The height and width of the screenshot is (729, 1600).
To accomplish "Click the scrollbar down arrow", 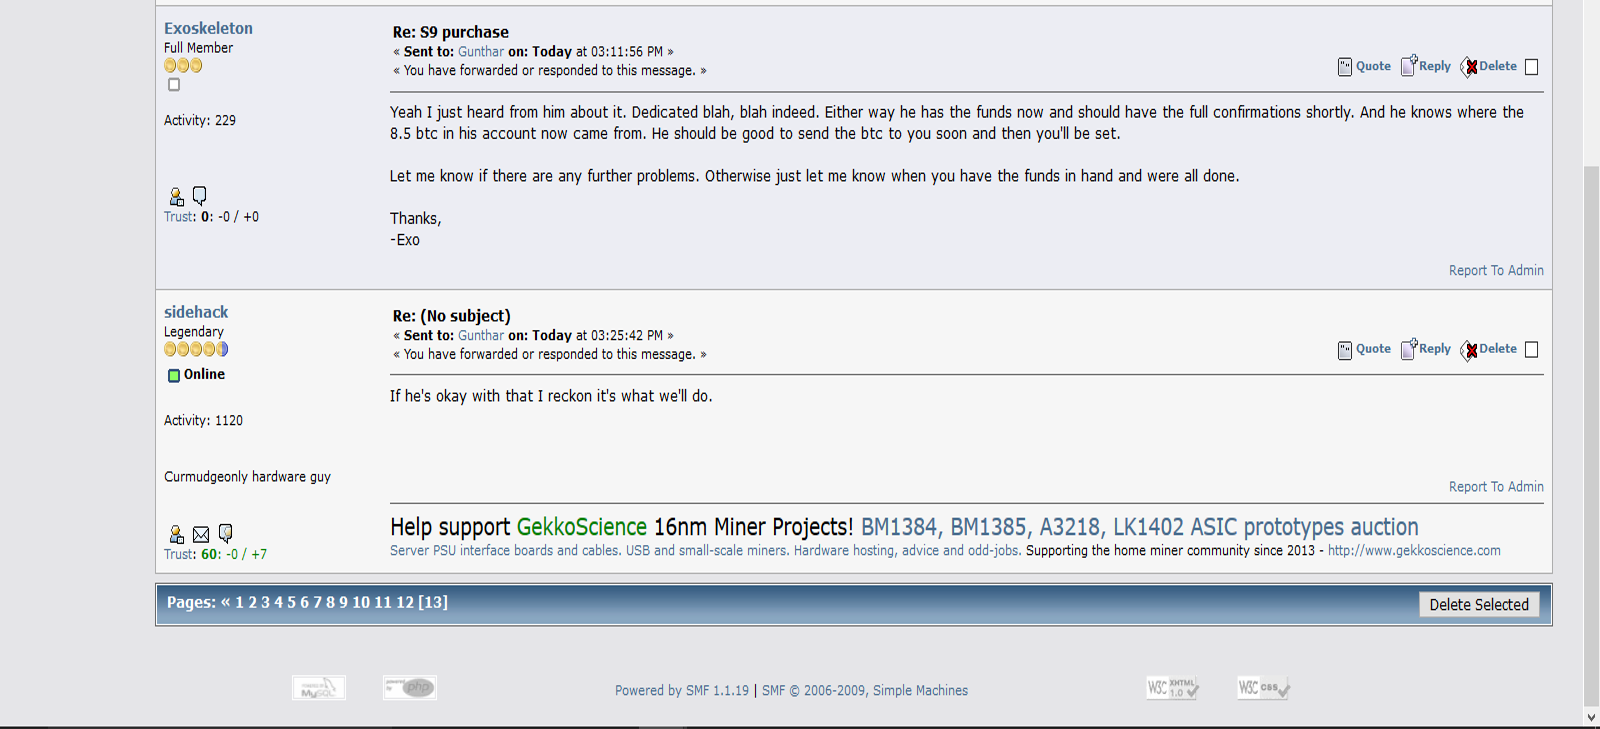I will (x=1591, y=717).
